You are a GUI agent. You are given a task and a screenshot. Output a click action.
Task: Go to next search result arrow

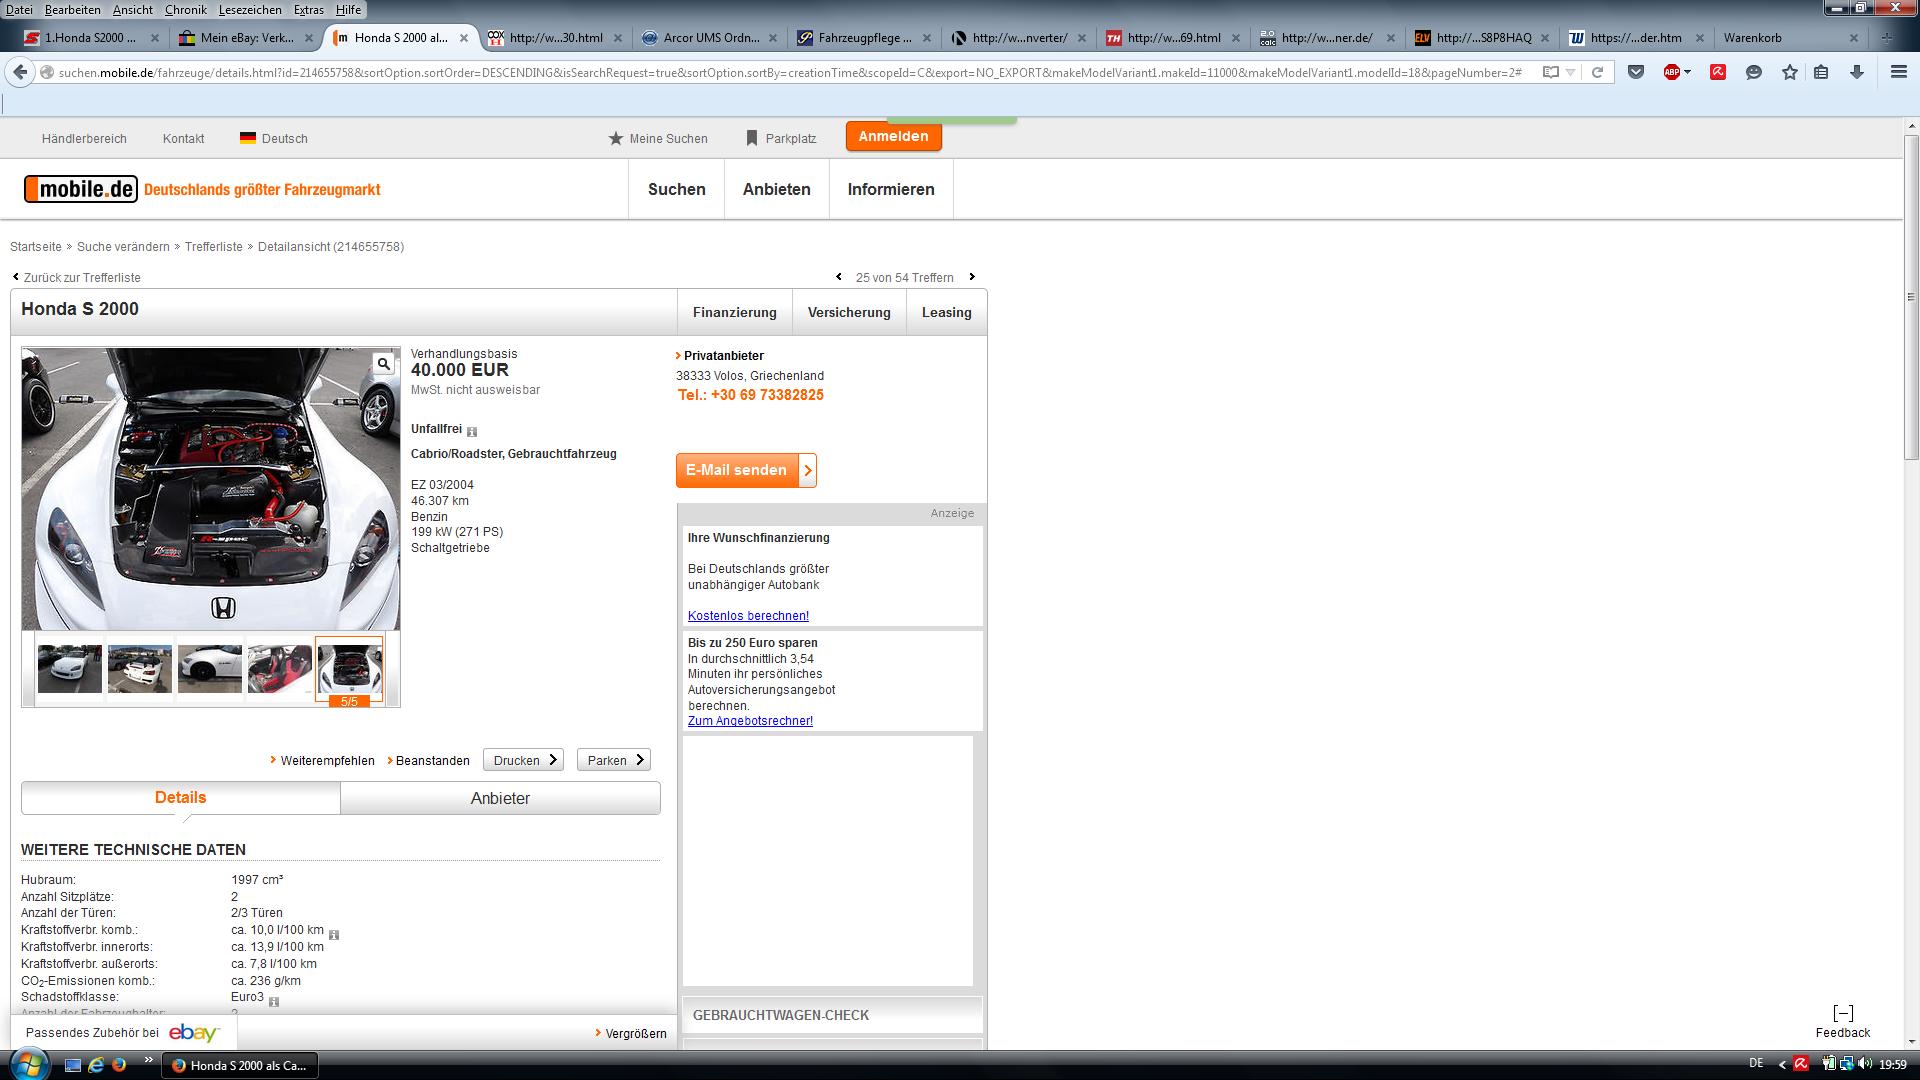coord(972,277)
